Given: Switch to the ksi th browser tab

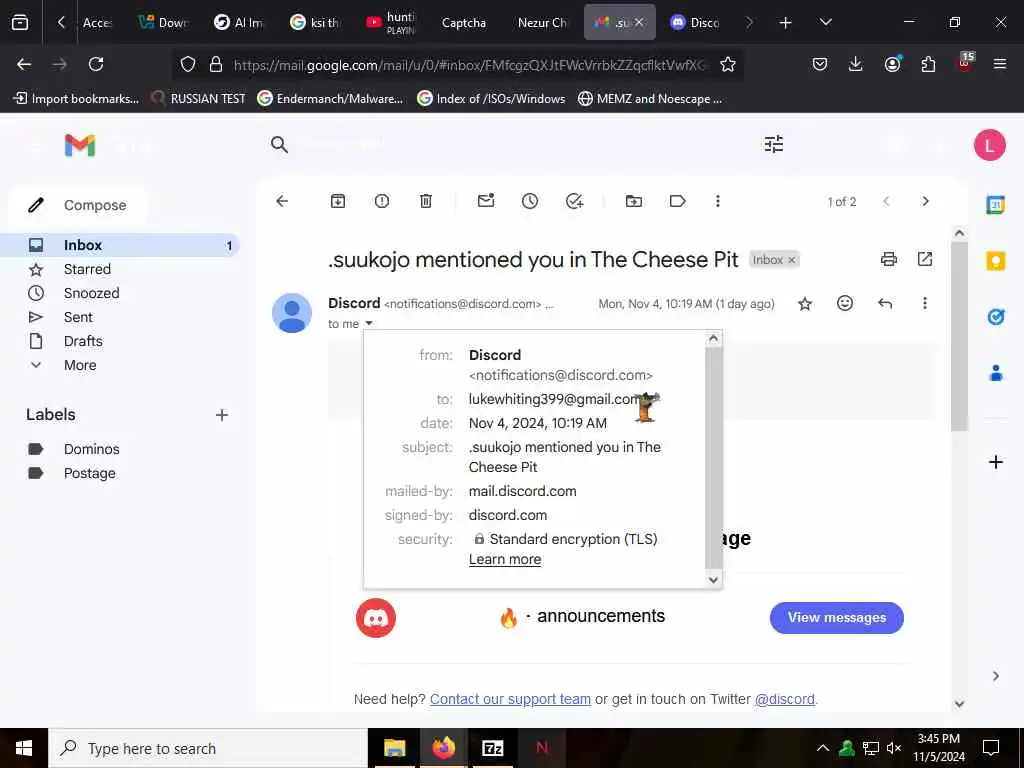Looking at the screenshot, I should [x=316, y=23].
